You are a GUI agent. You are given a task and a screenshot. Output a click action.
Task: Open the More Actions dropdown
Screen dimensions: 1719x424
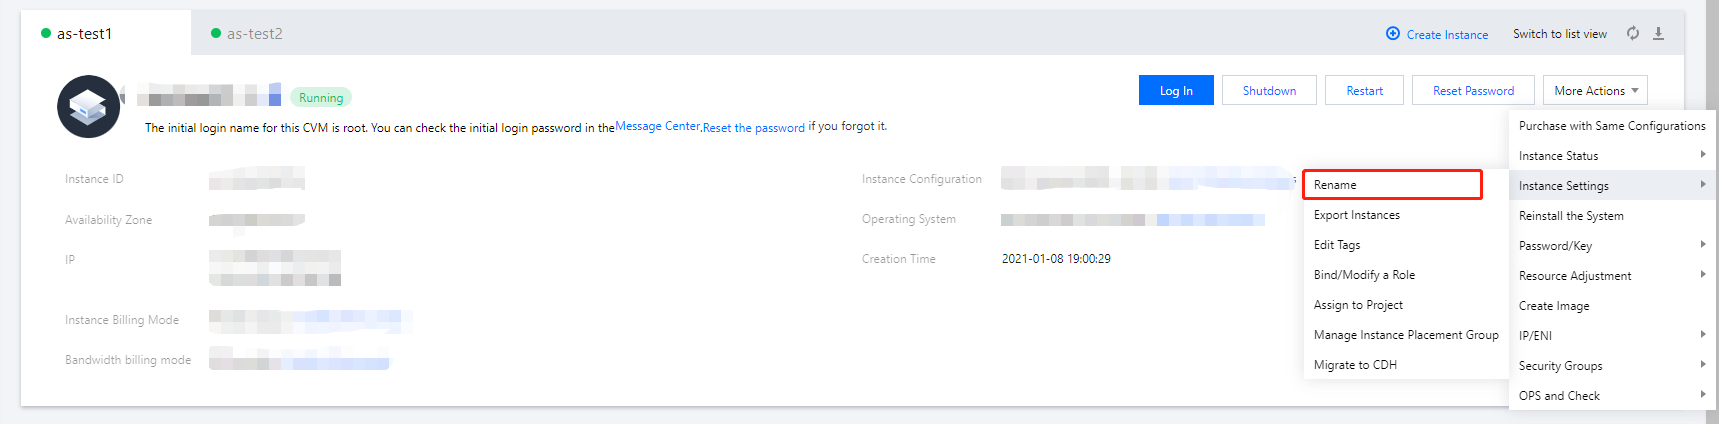click(x=1595, y=90)
